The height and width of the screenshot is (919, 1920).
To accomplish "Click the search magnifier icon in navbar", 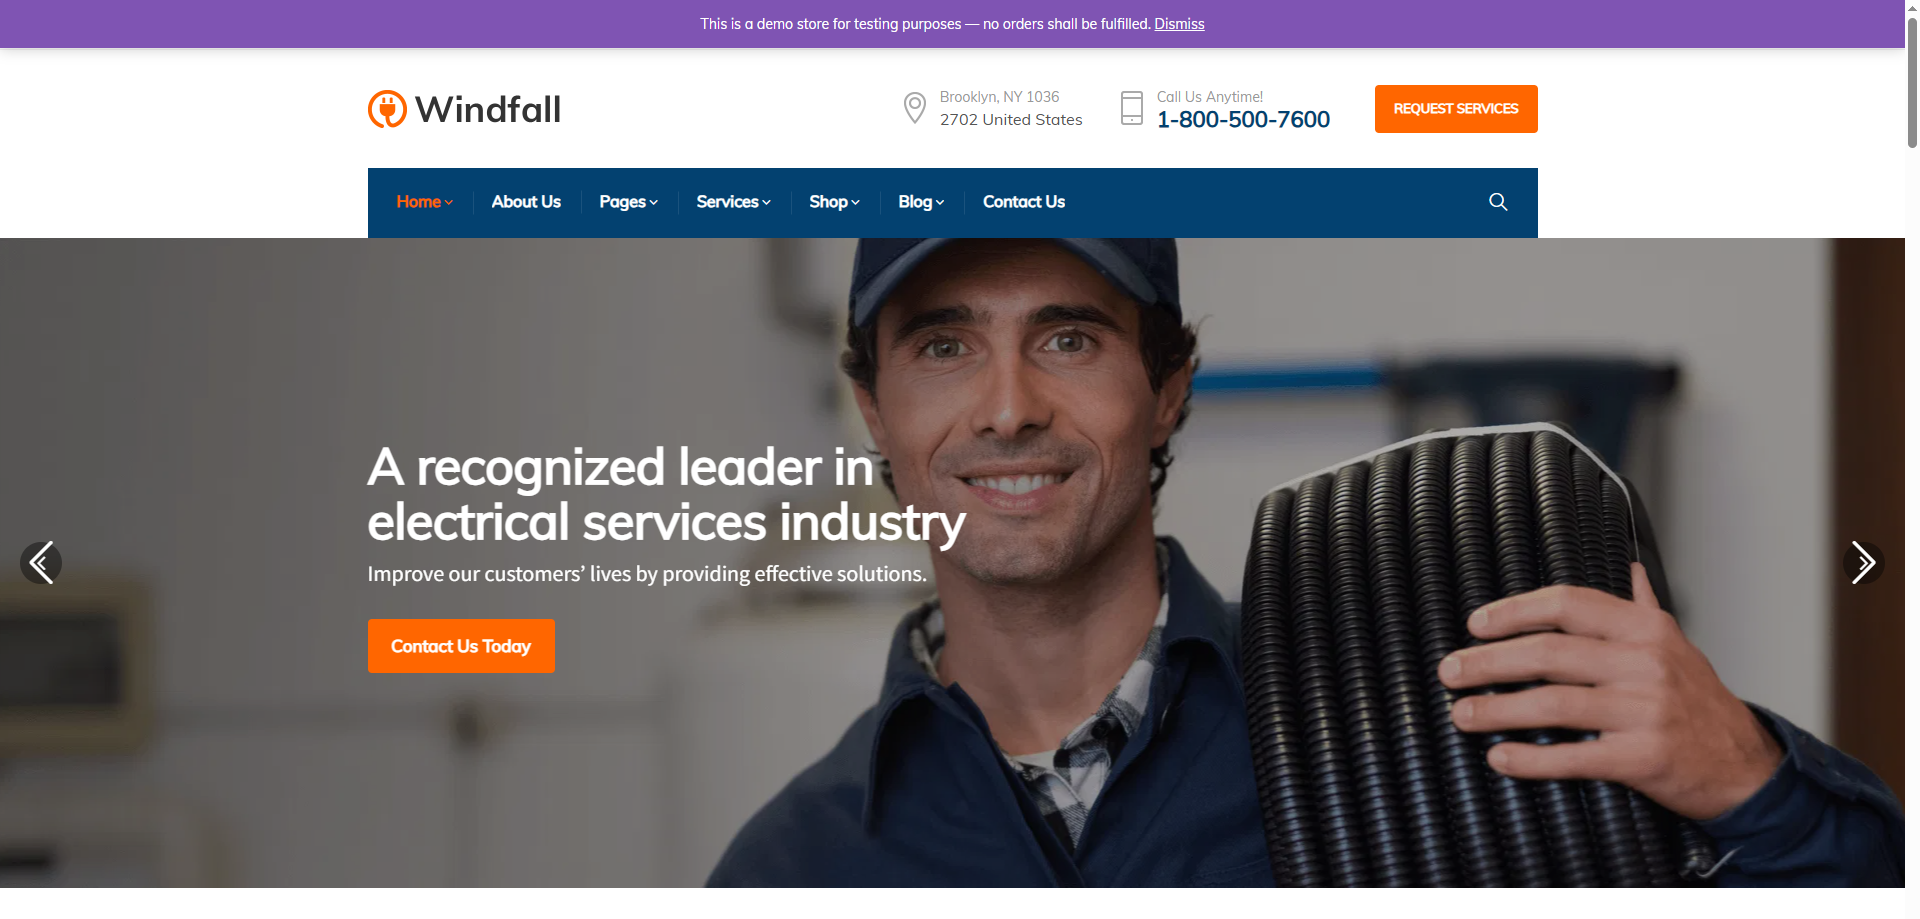I will [x=1497, y=202].
